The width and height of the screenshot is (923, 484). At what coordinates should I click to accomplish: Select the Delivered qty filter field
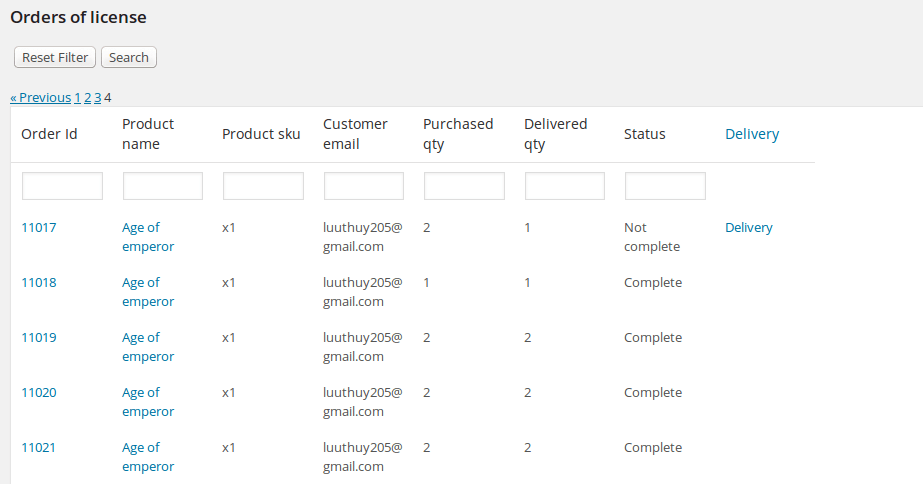(x=565, y=186)
